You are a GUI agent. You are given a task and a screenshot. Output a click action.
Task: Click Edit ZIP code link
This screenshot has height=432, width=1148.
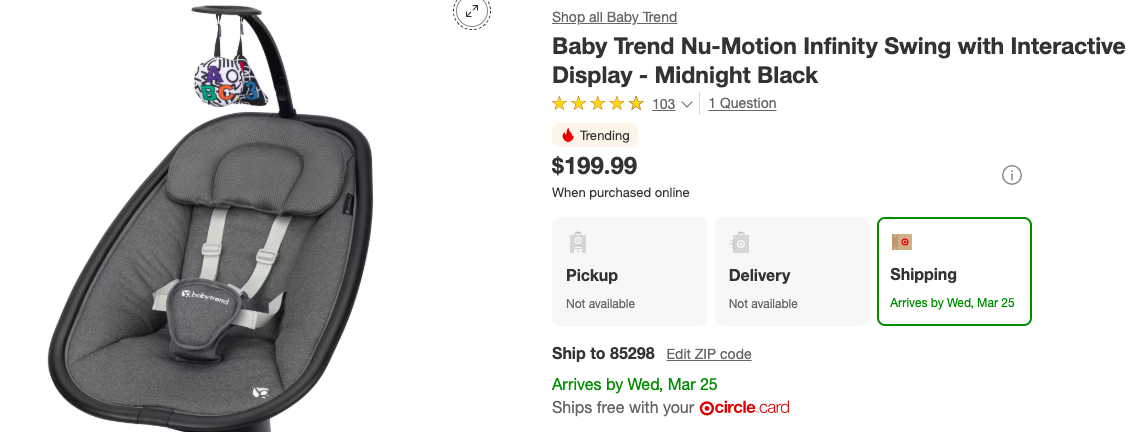[709, 354]
